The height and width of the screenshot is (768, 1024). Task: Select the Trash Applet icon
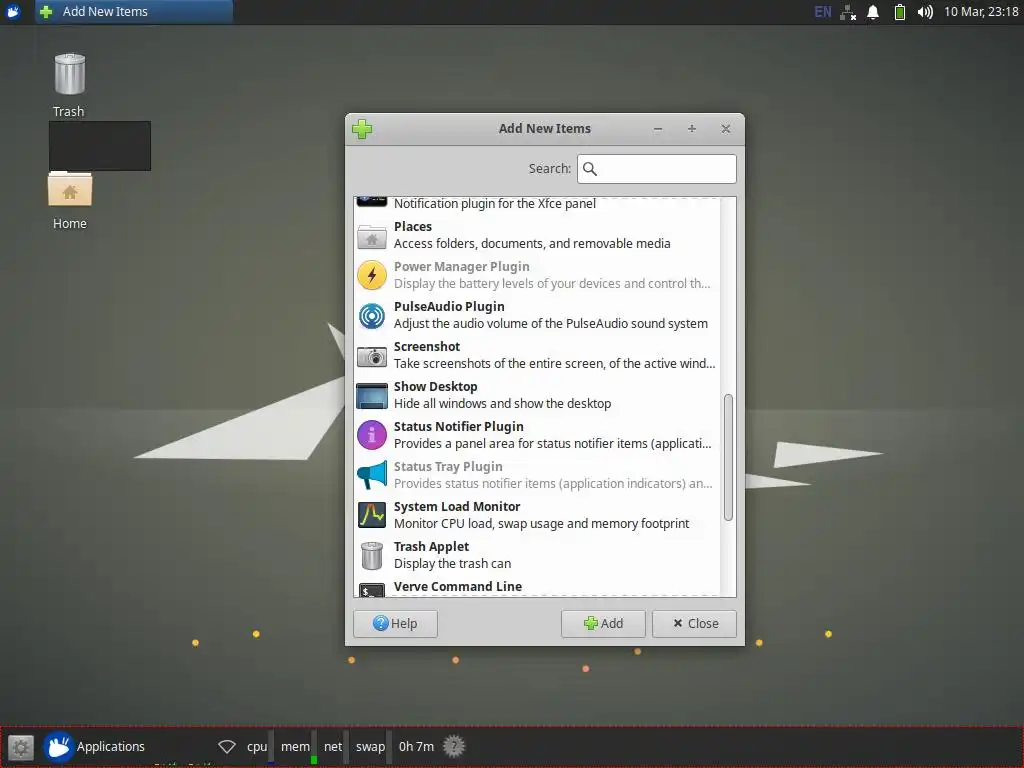372,555
